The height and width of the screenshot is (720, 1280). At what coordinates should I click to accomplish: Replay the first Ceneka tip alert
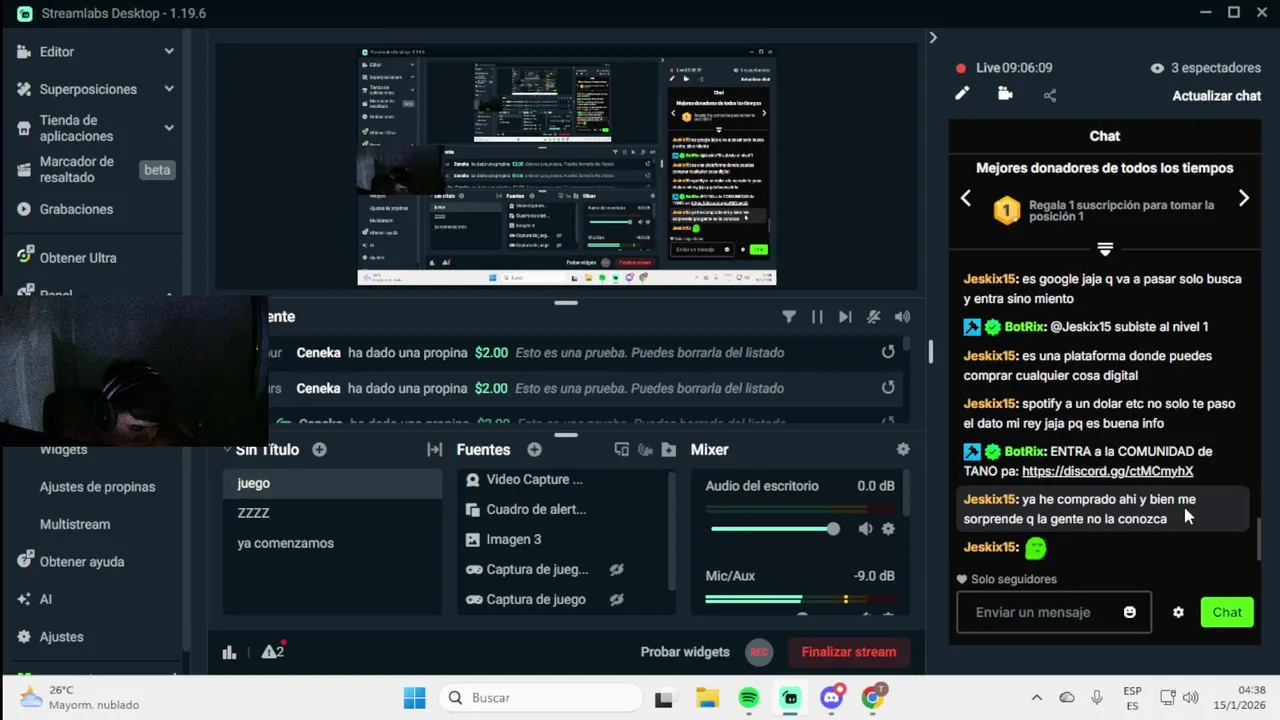[888, 352]
